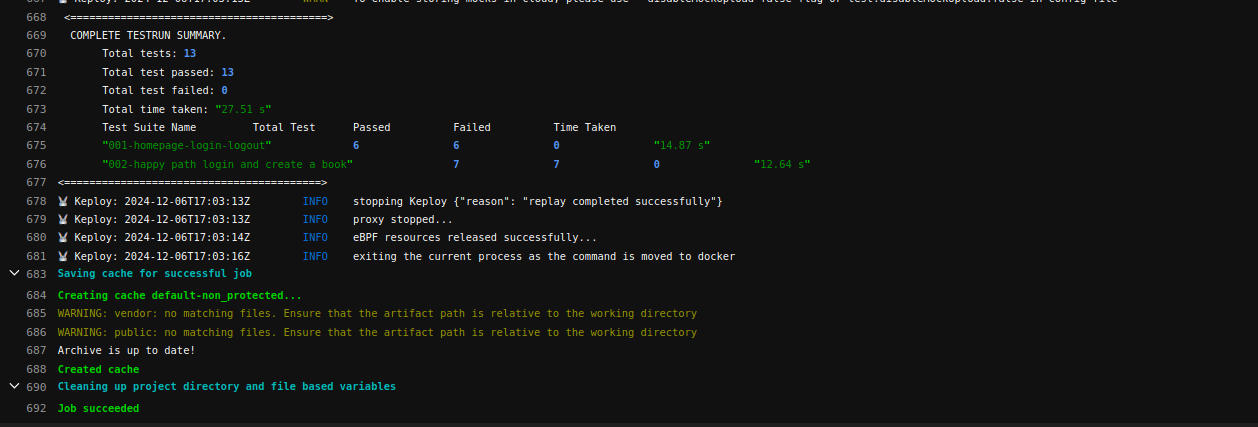
Task: Click line number 686
Action: 37,332
